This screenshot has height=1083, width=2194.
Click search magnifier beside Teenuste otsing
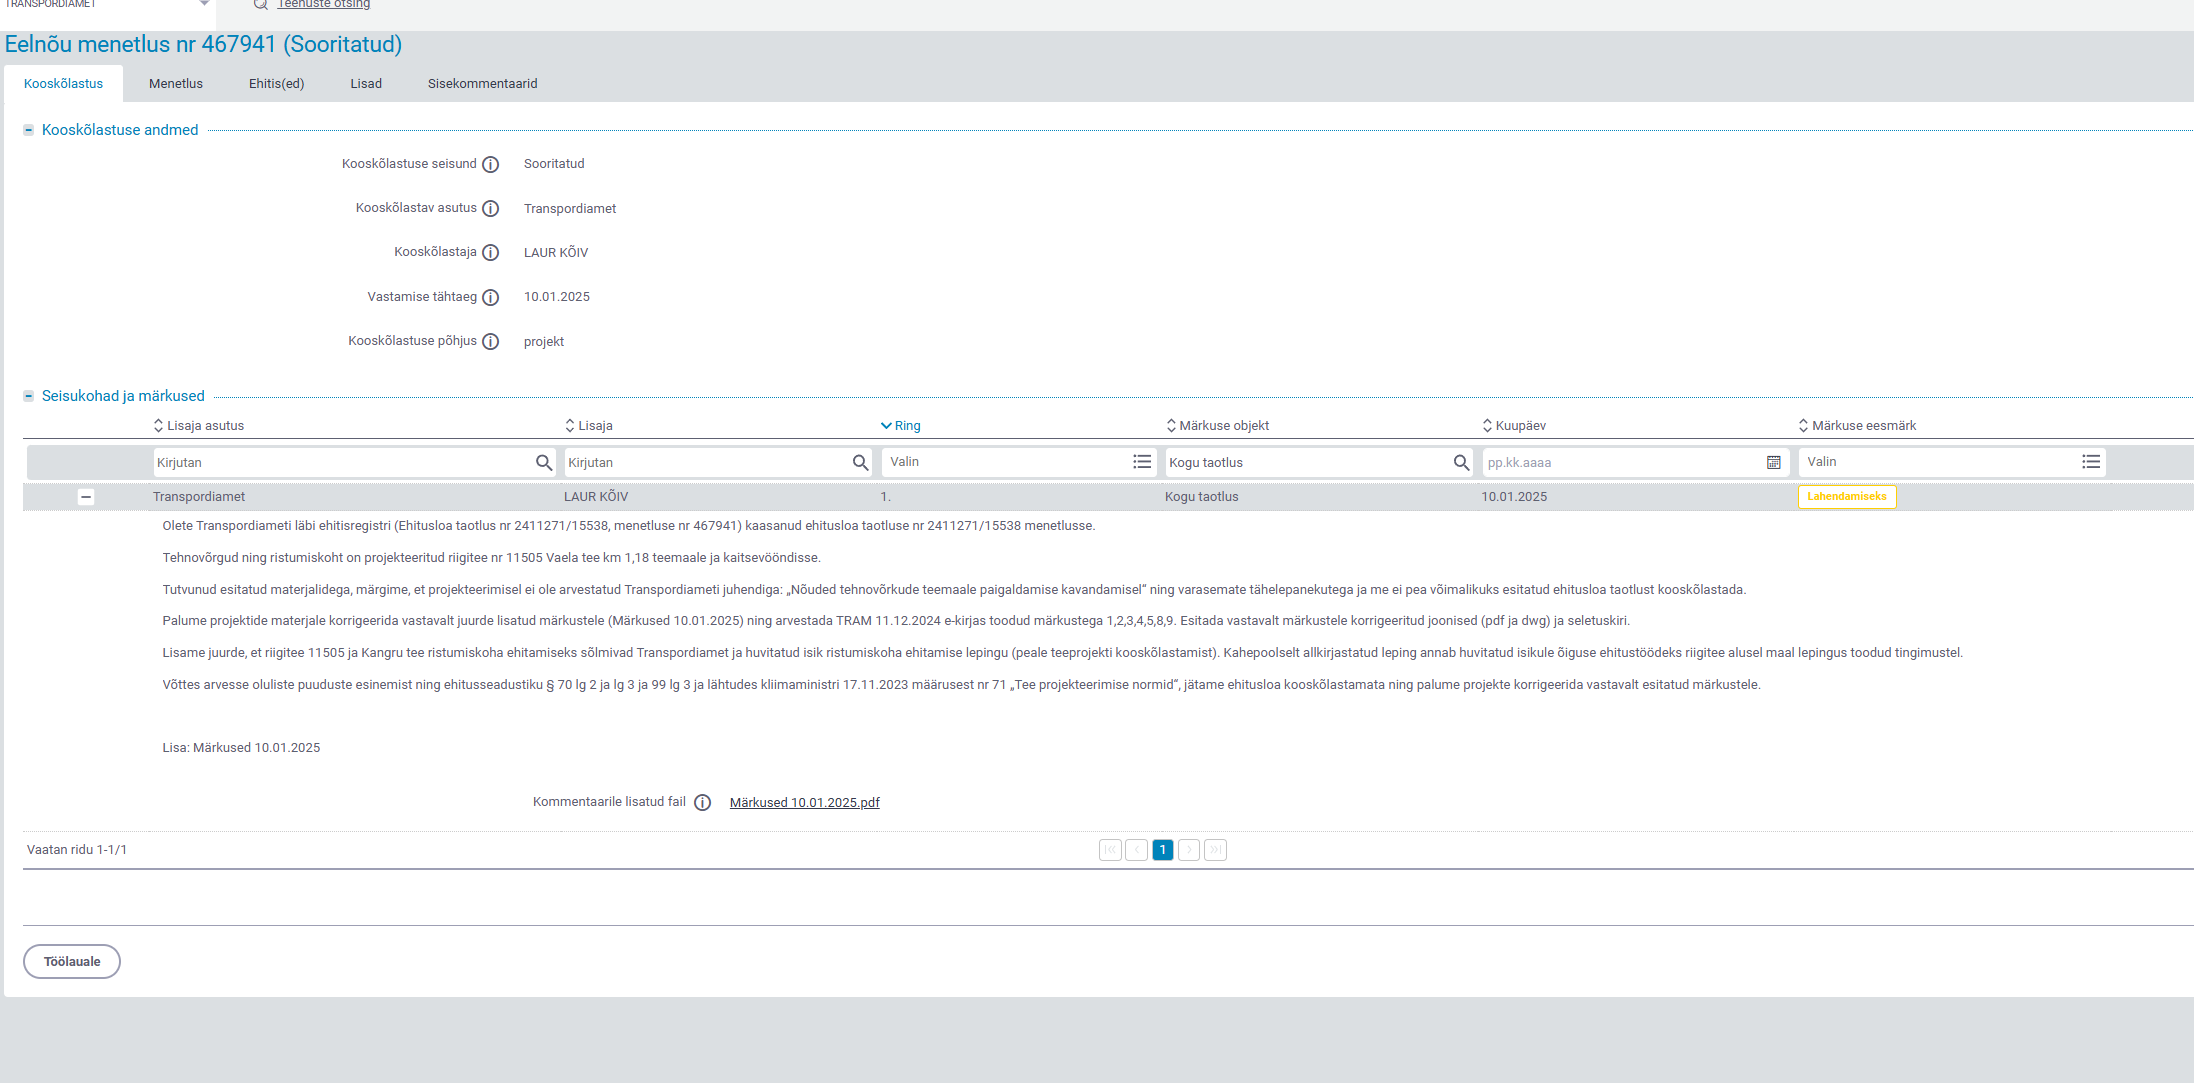(x=260, y=4)
